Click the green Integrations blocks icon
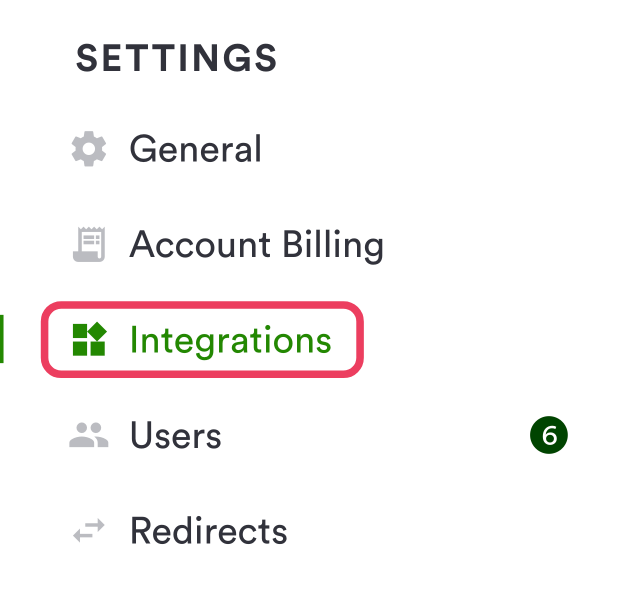This screenshot has height=605, width=617. 88,341
